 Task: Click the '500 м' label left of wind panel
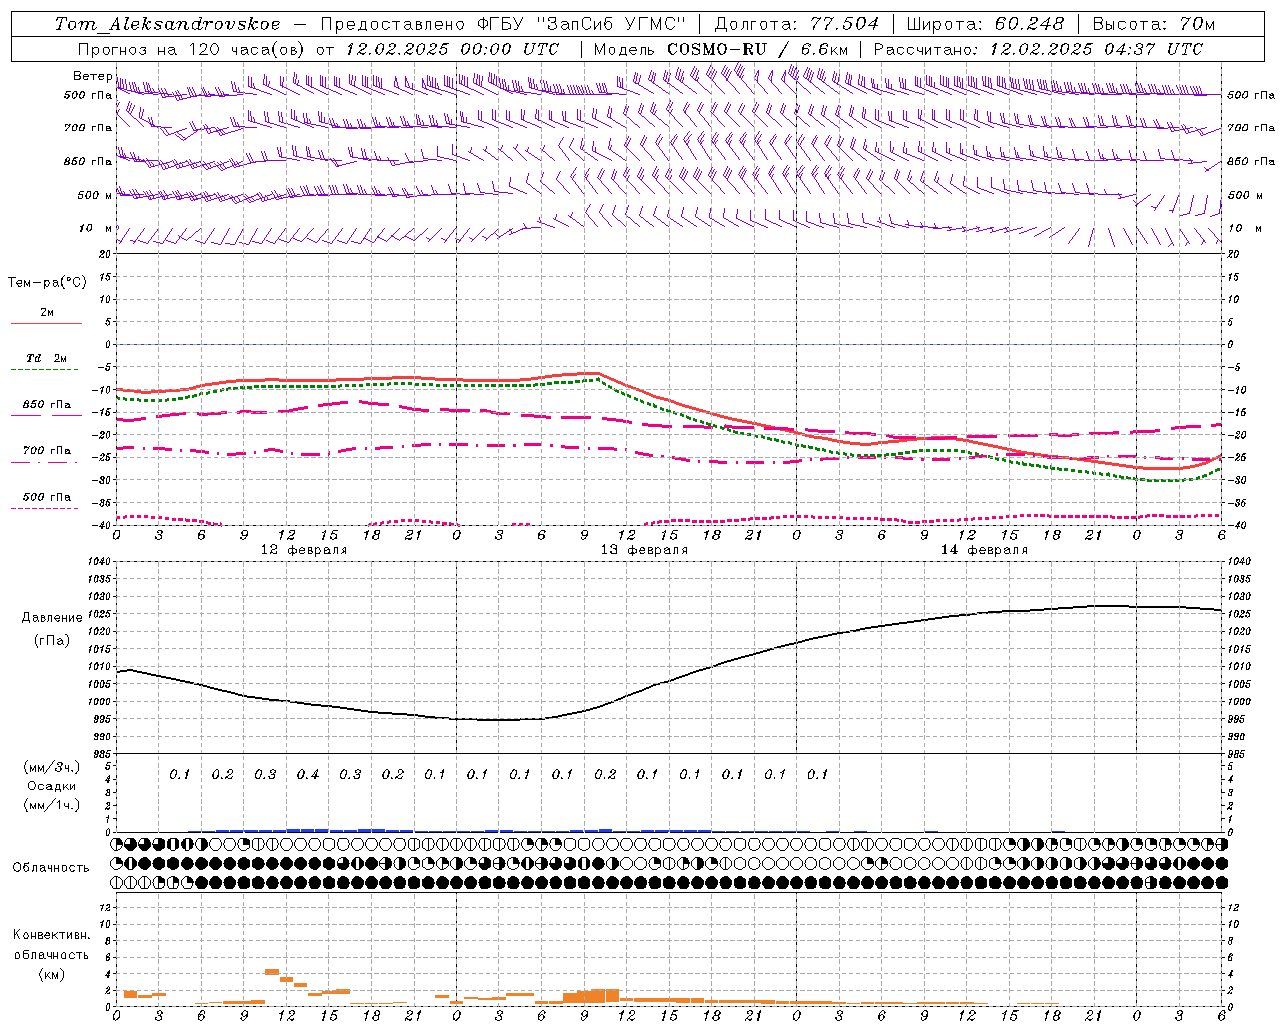pyautogui.click(x=95, y=196)
